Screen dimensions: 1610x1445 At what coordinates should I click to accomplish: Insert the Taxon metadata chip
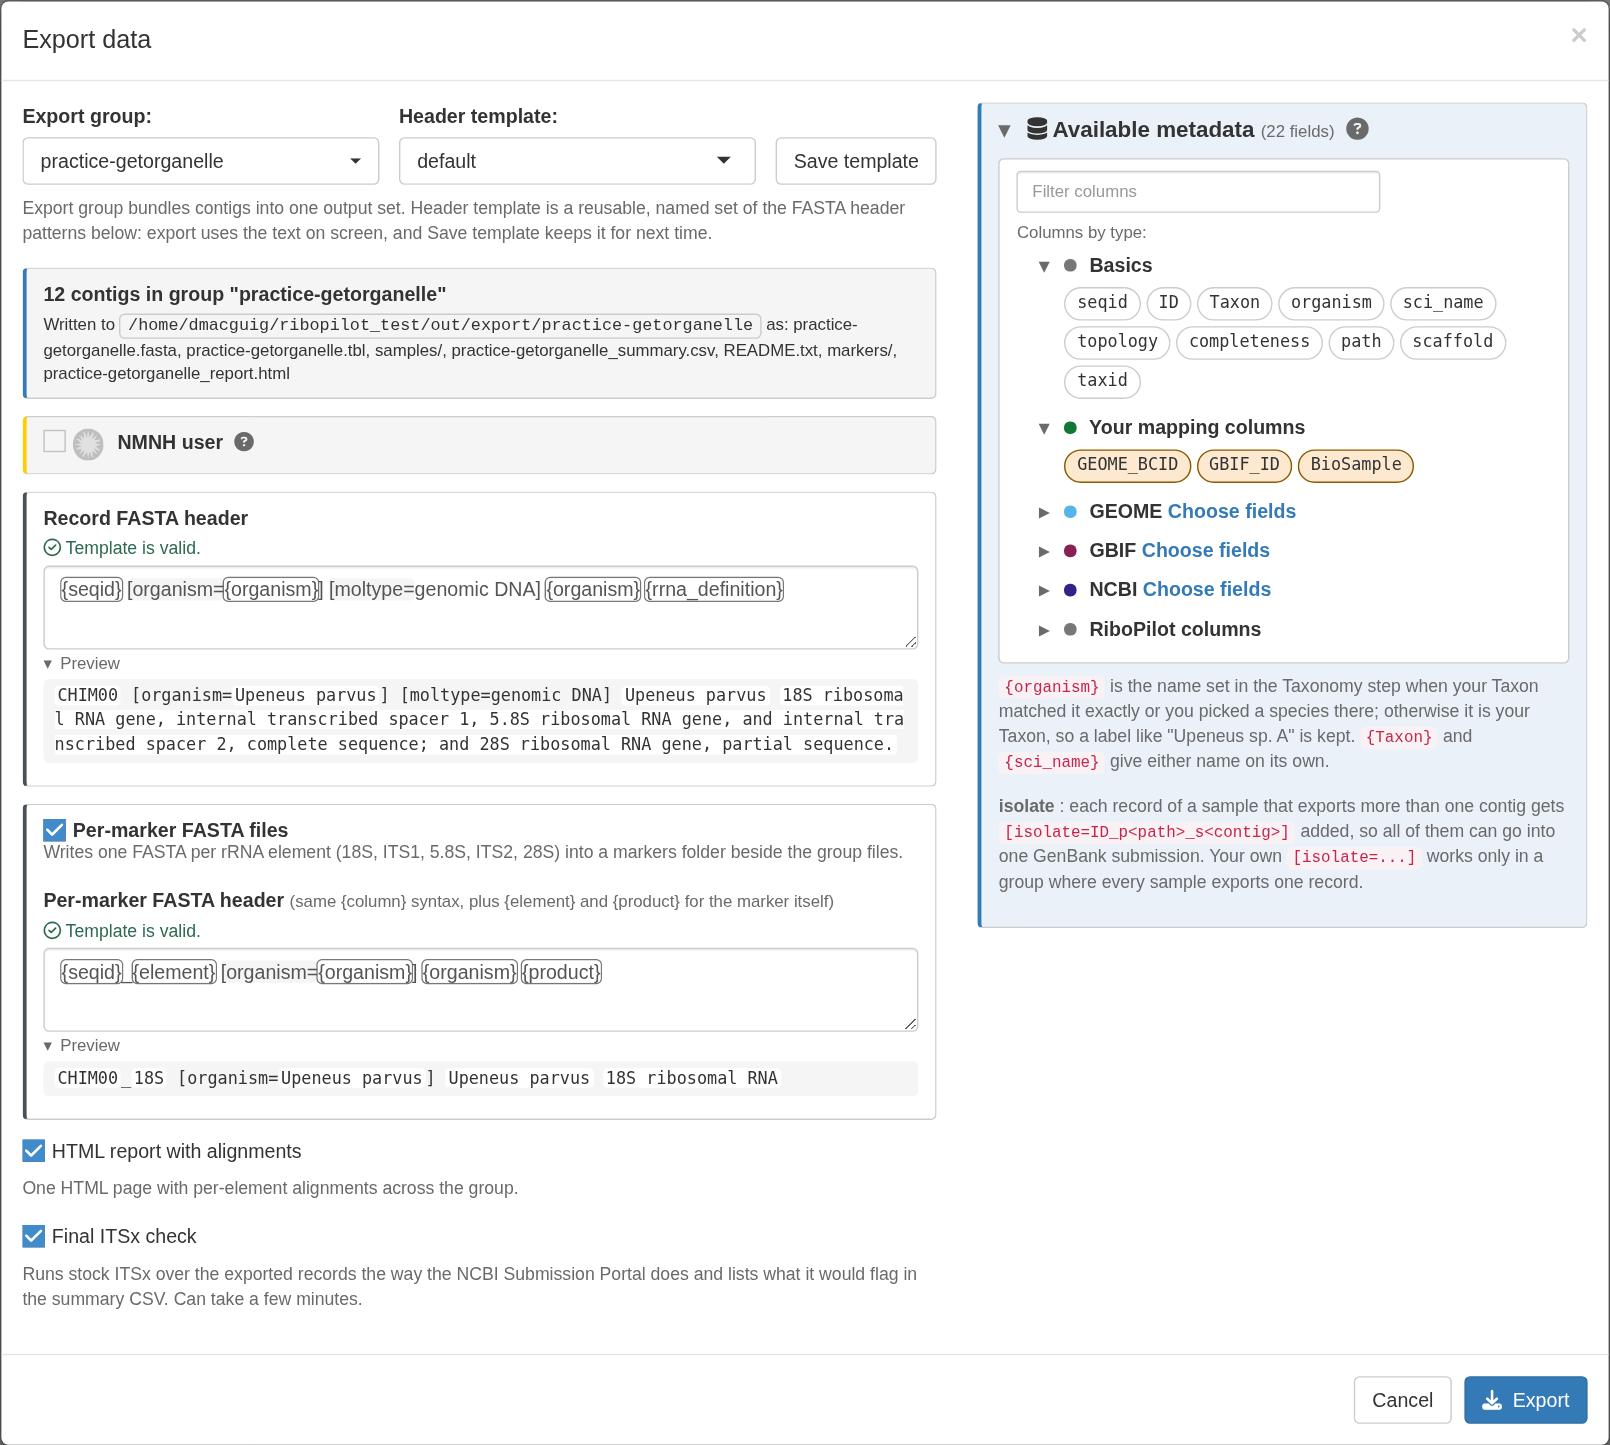pyautogui.click(x=1234, y=303)
